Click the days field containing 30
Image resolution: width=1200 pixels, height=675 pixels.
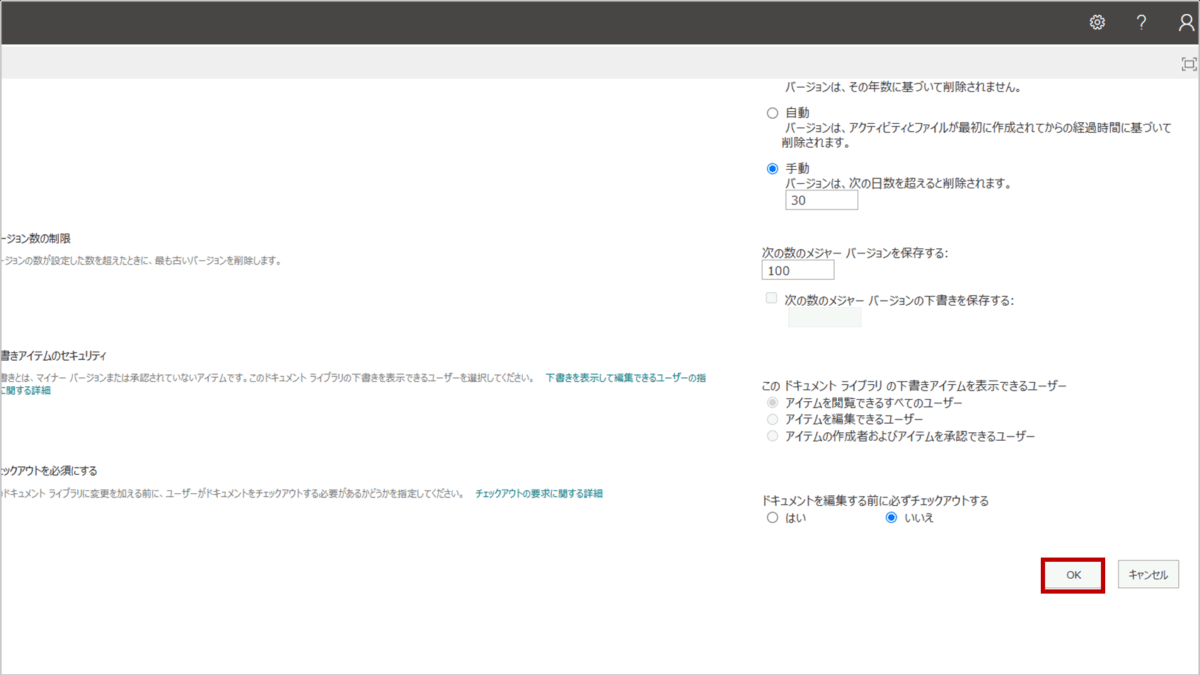(821, 200)
